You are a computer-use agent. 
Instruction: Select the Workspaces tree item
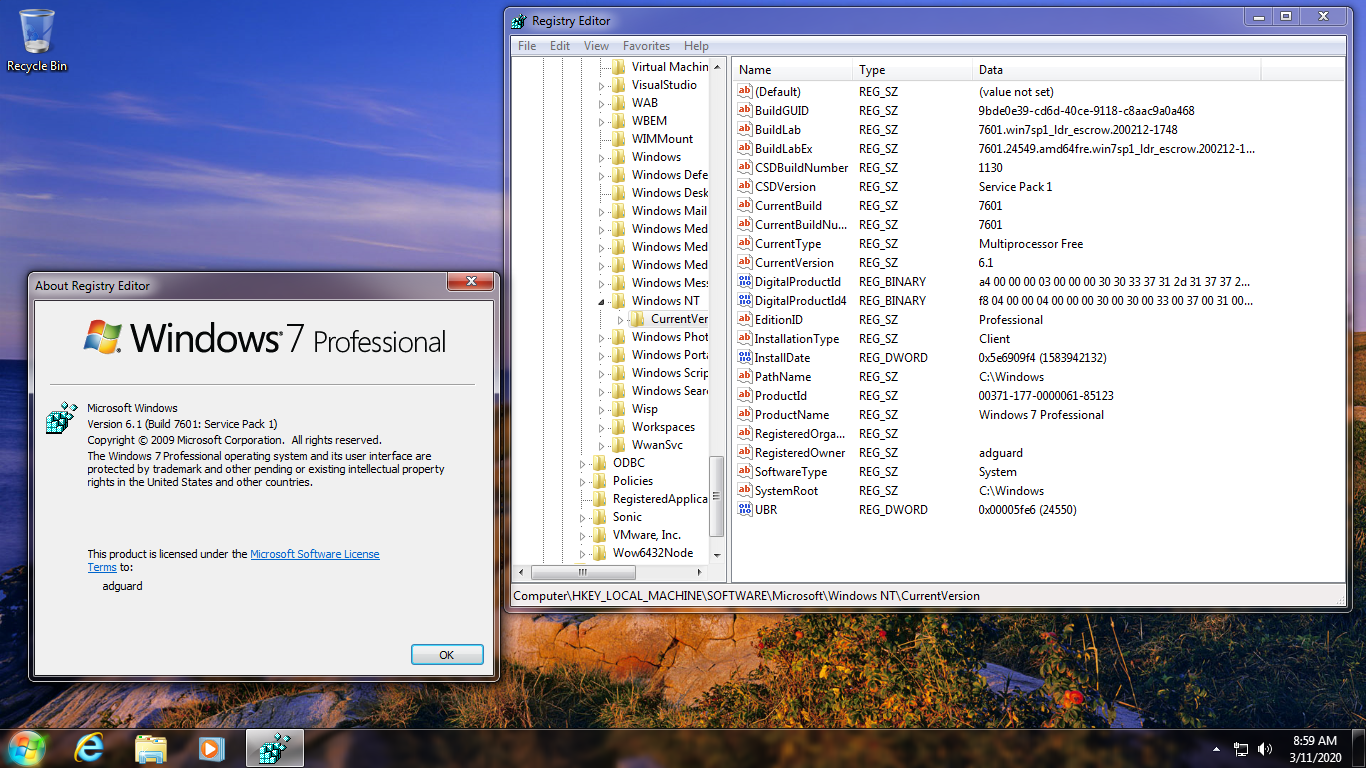(x=663, y=427)
